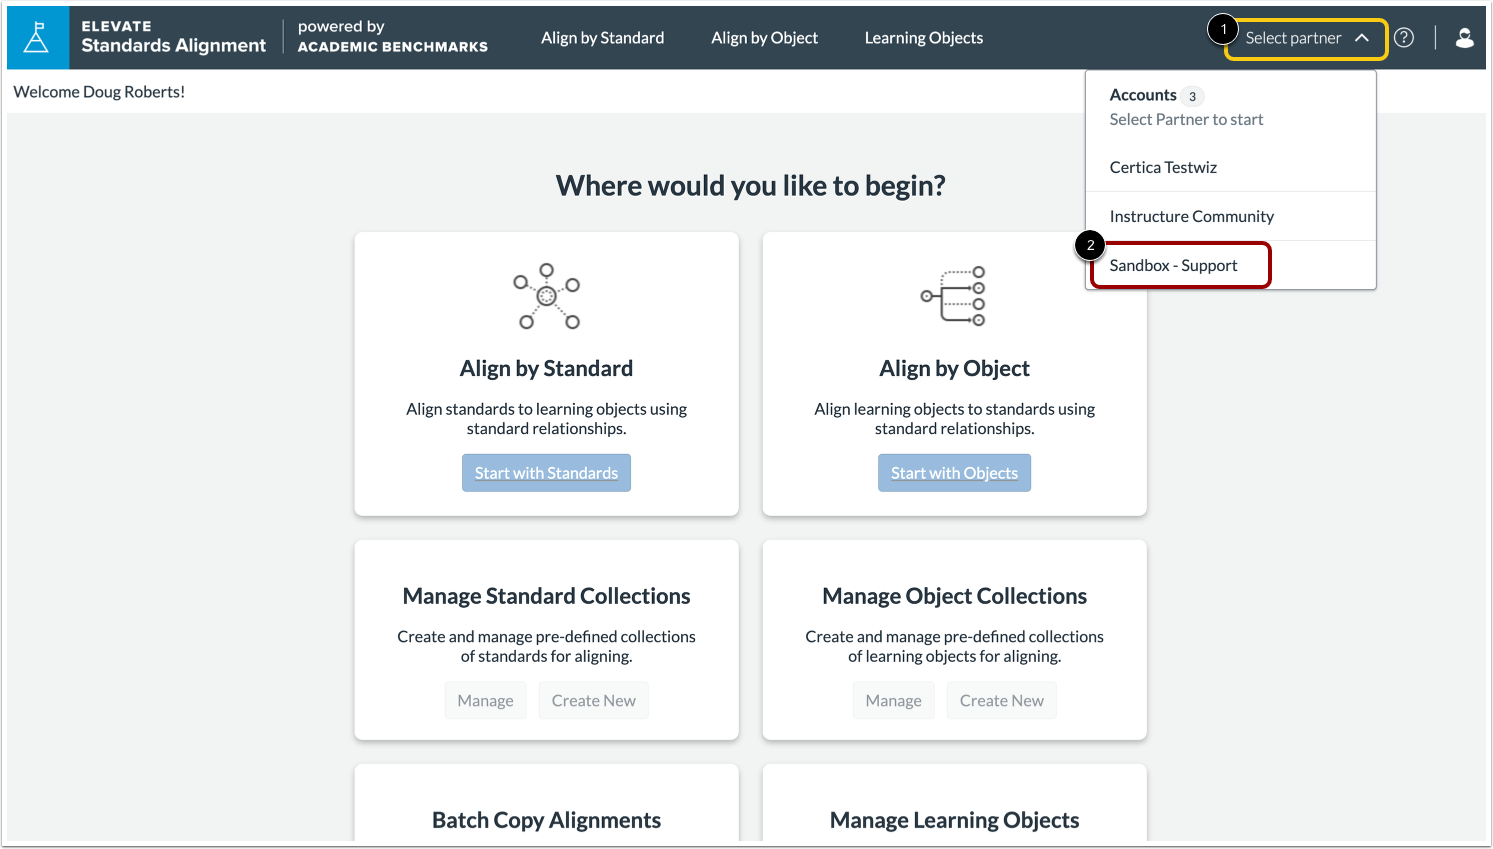Click Create New for object collections

(1001, 700)
